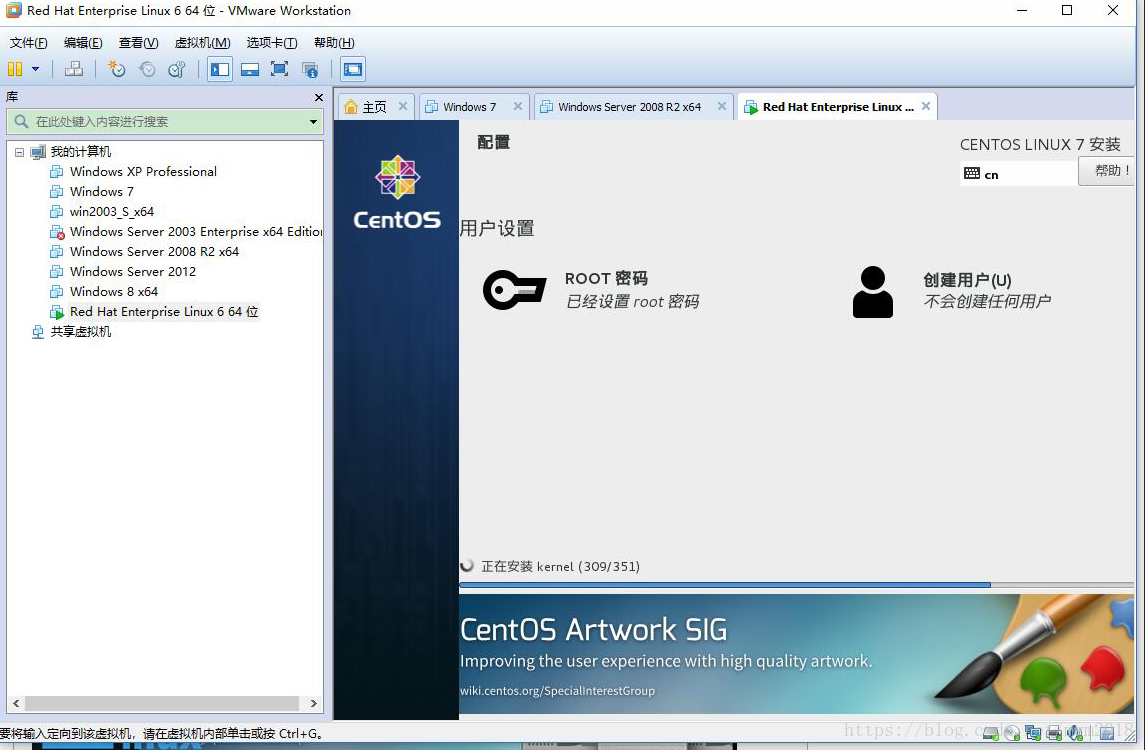Click the printer status bar icon

[x=1054, y=732]
